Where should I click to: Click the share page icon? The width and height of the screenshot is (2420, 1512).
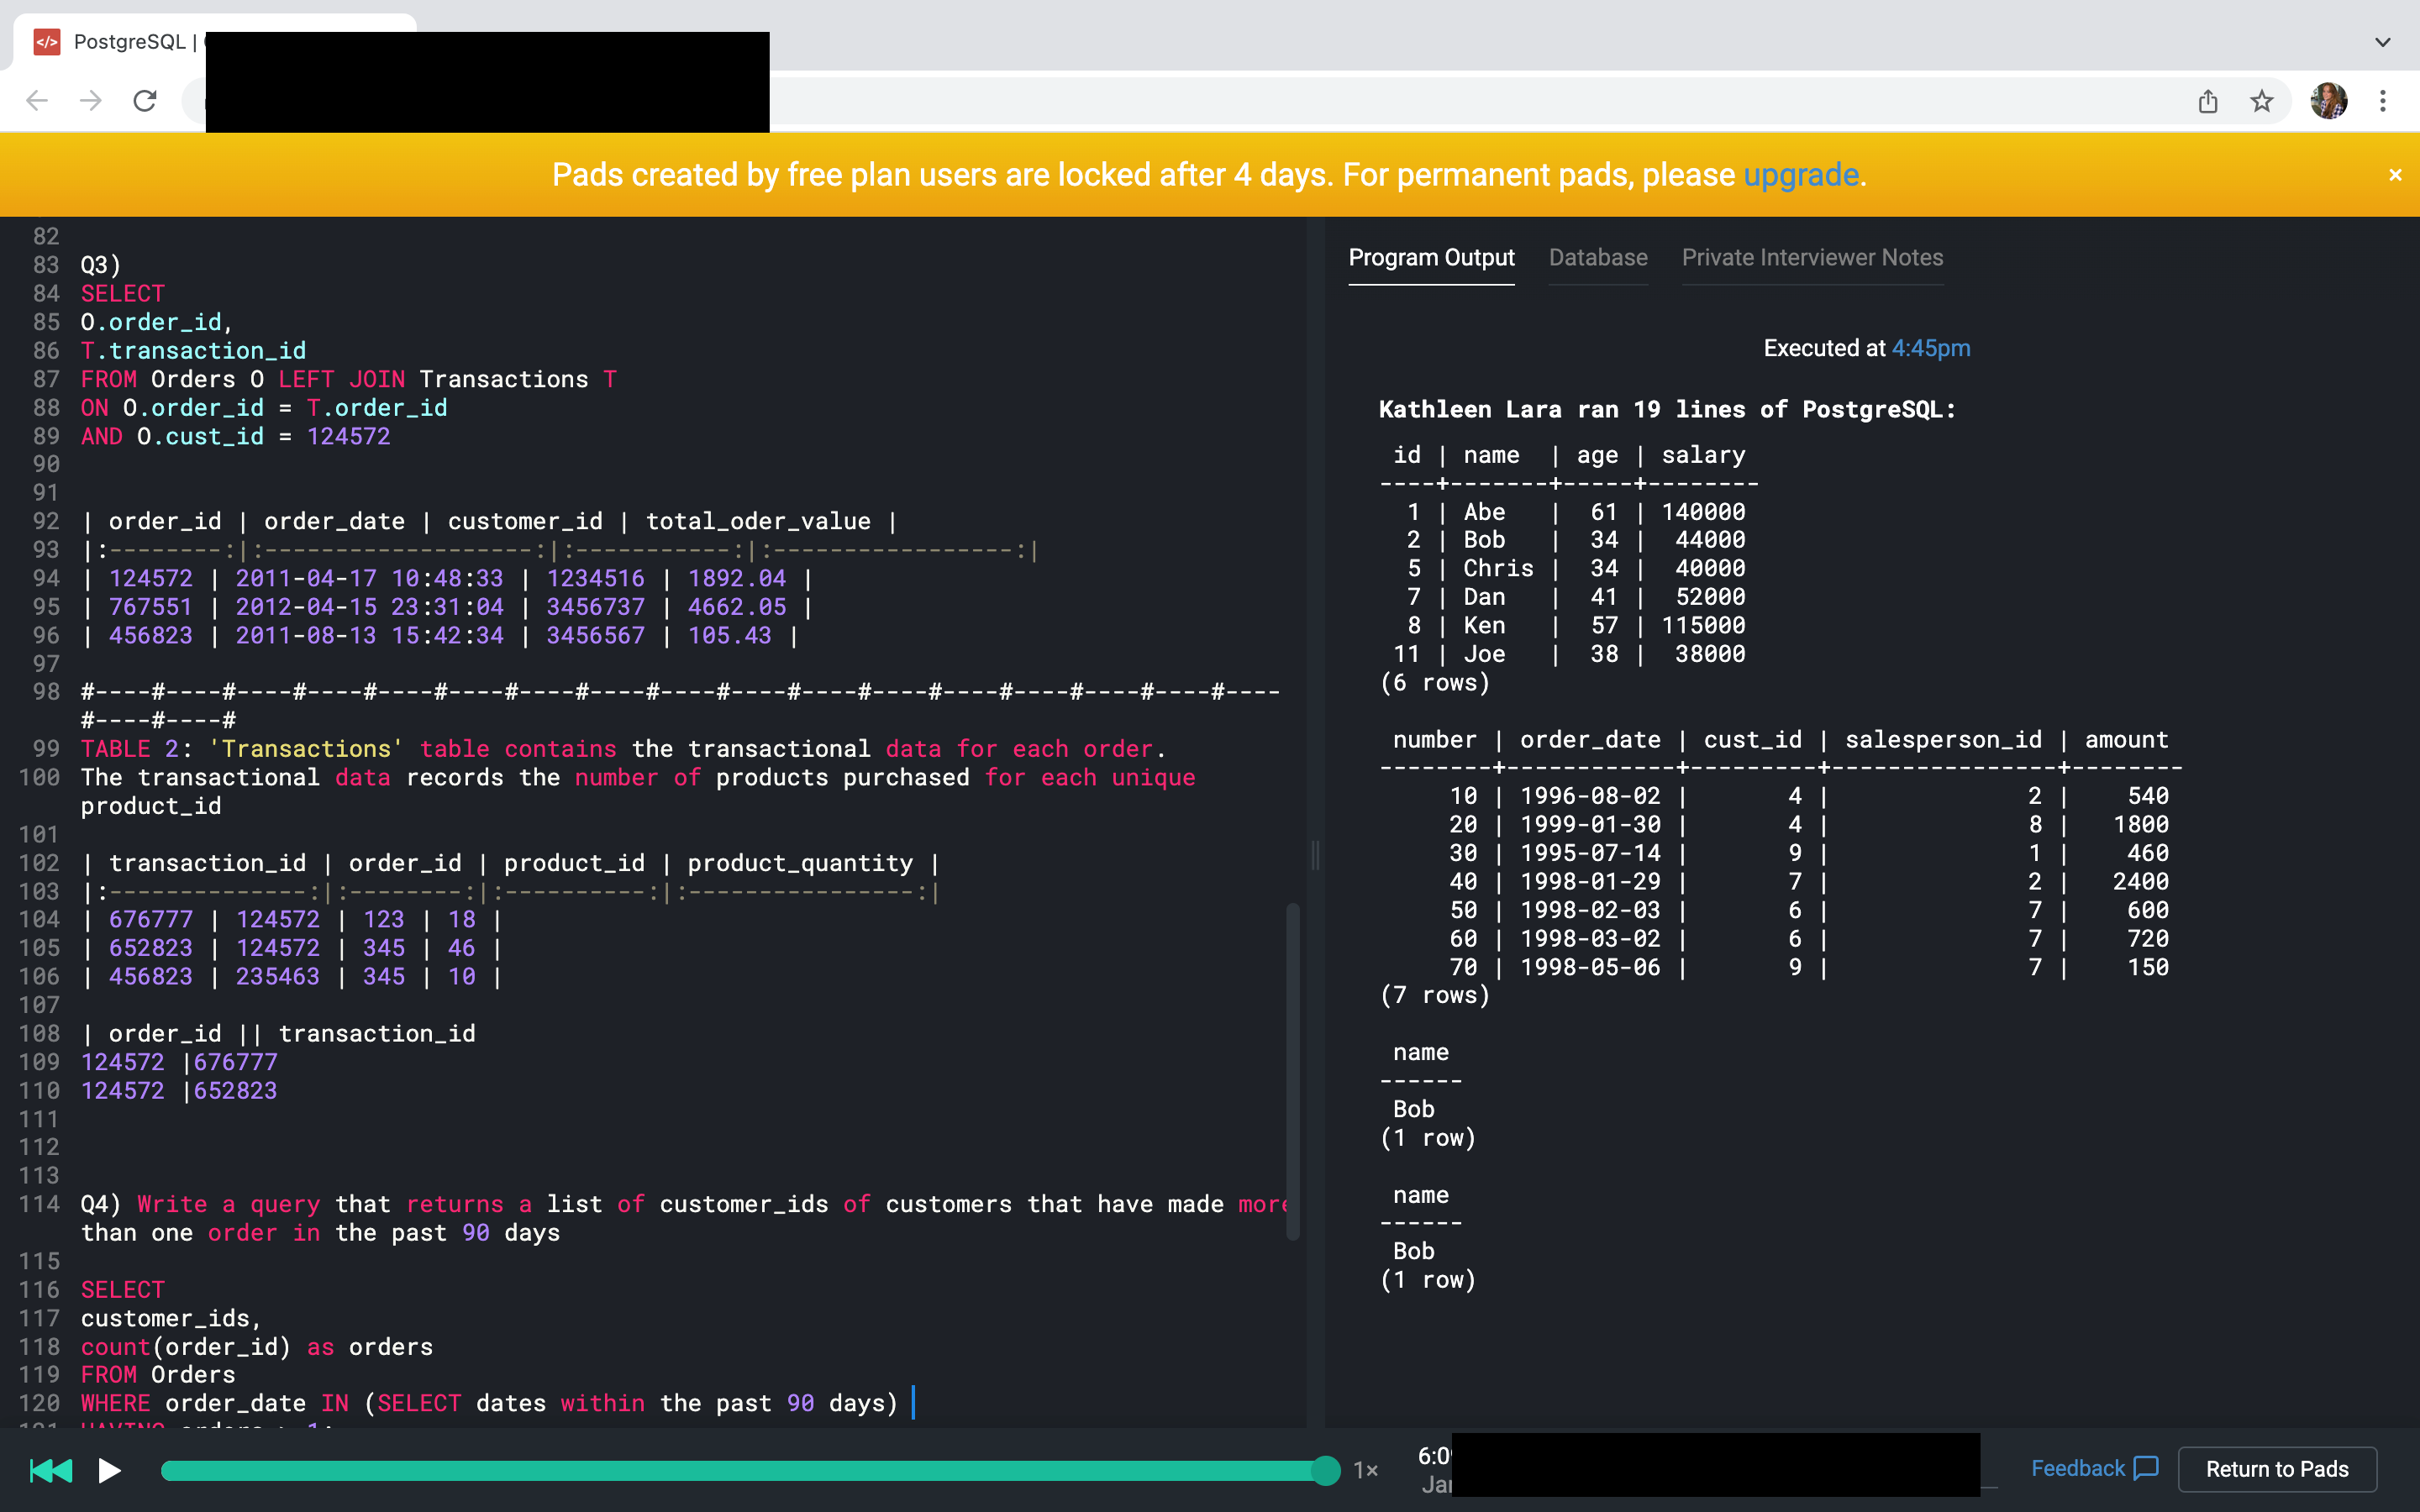click(x=2208, y=101)
